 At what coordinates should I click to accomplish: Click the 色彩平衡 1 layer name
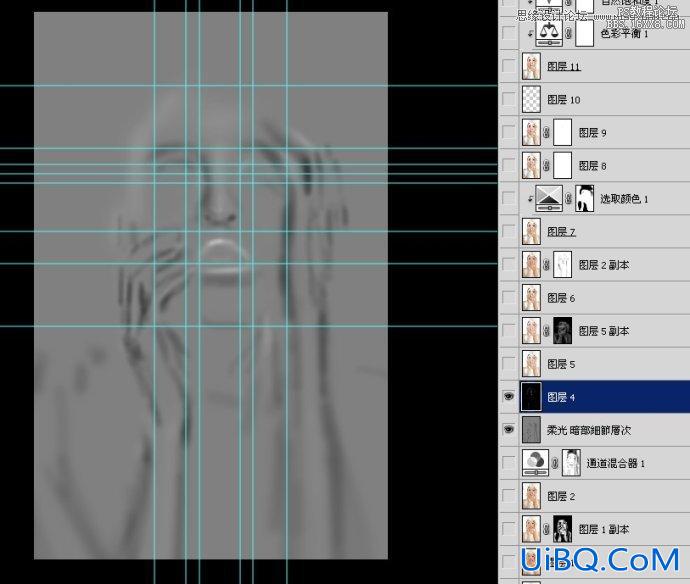pyautogui.click(x=624, y=33)
